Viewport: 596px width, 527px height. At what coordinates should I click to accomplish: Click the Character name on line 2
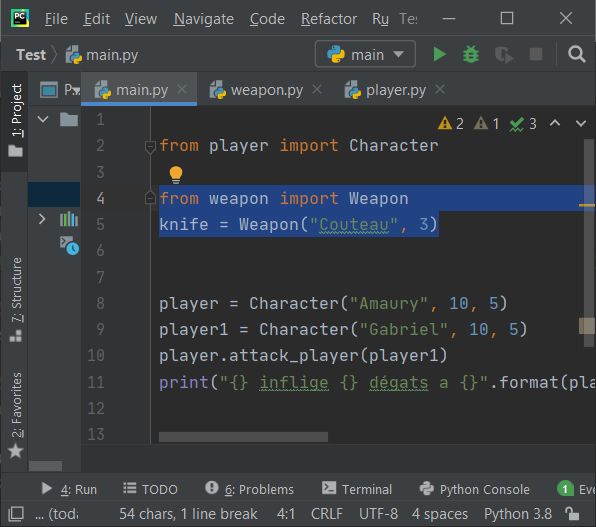click(x=393, y=146)
